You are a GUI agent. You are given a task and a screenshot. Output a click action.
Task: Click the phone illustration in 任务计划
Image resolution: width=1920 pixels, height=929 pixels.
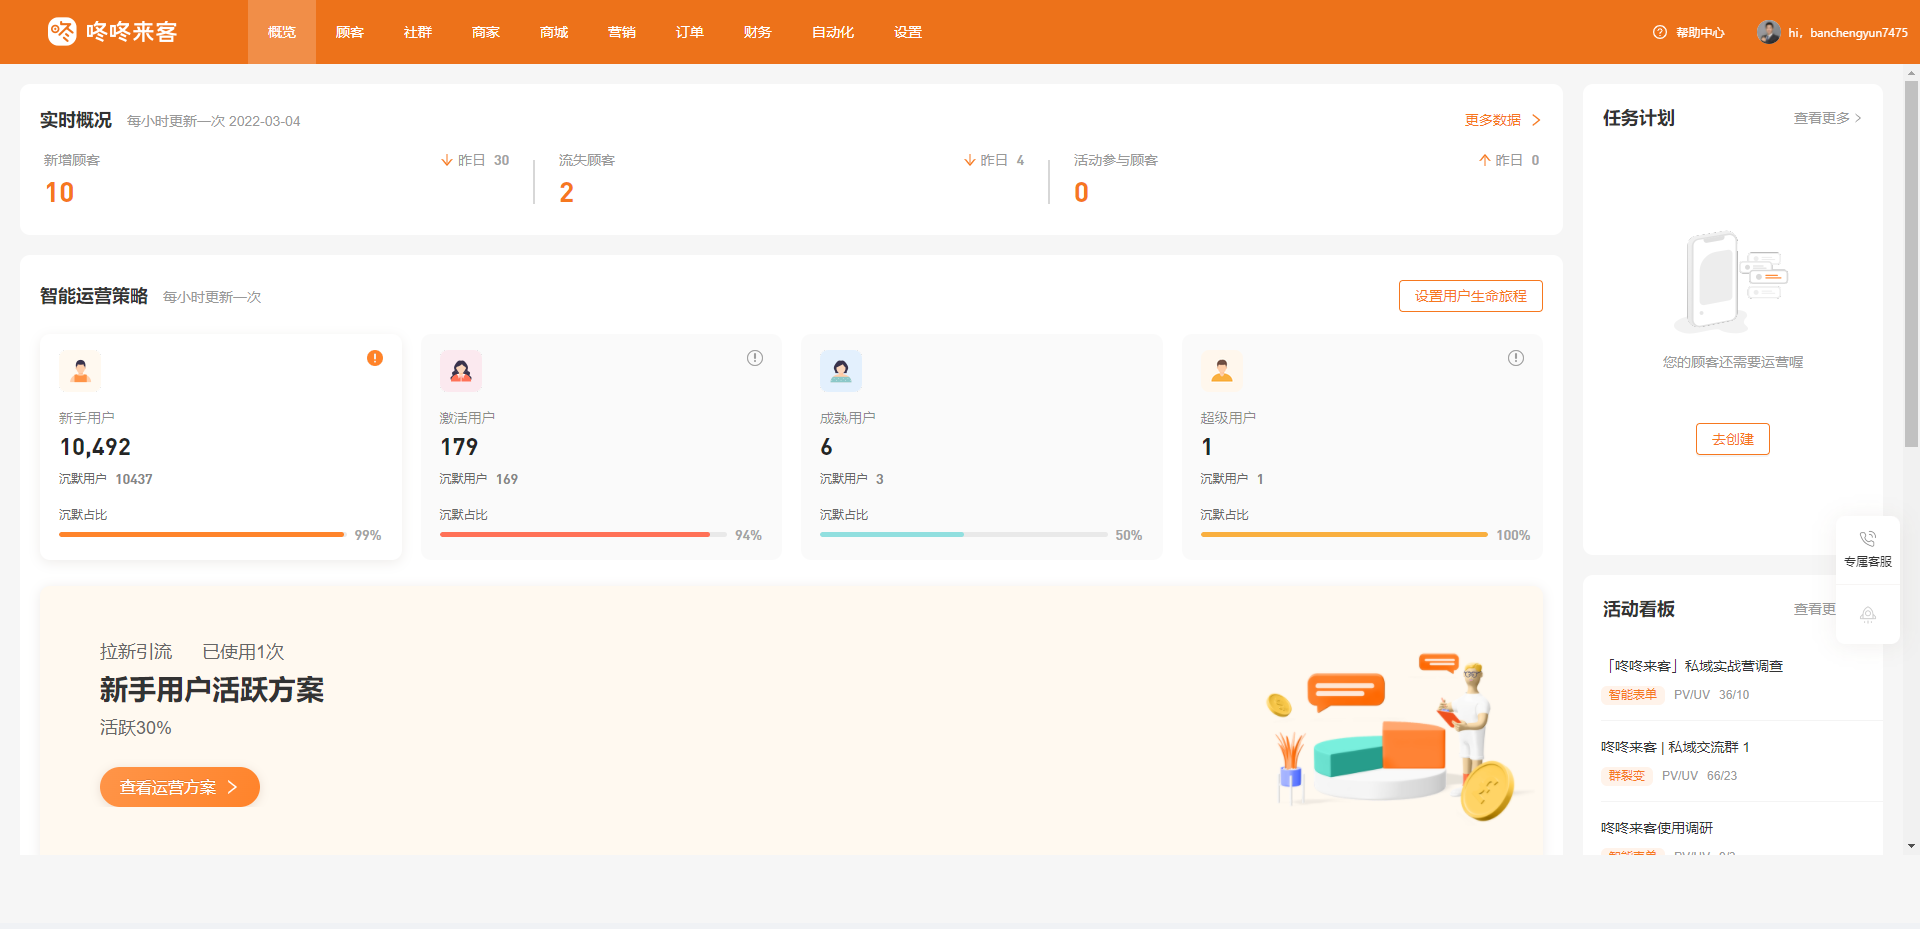[x=1732, y=282]
